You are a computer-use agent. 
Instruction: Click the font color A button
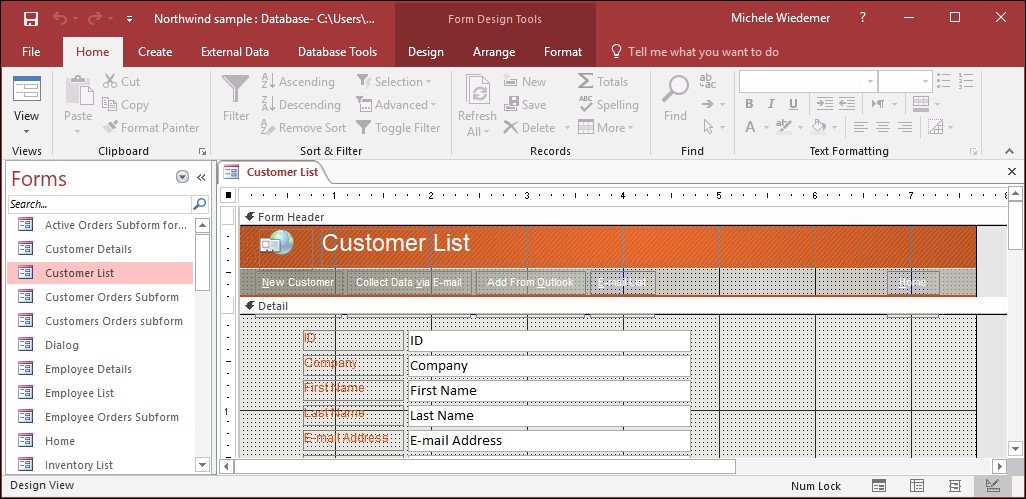point(750,127)
